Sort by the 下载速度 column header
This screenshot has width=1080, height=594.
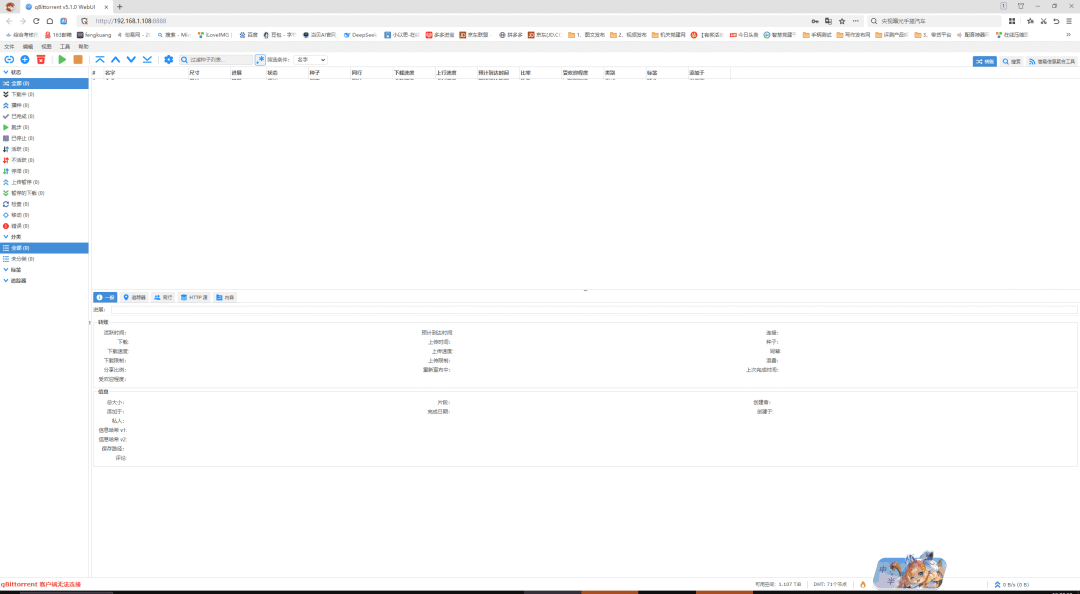(413, 72)
